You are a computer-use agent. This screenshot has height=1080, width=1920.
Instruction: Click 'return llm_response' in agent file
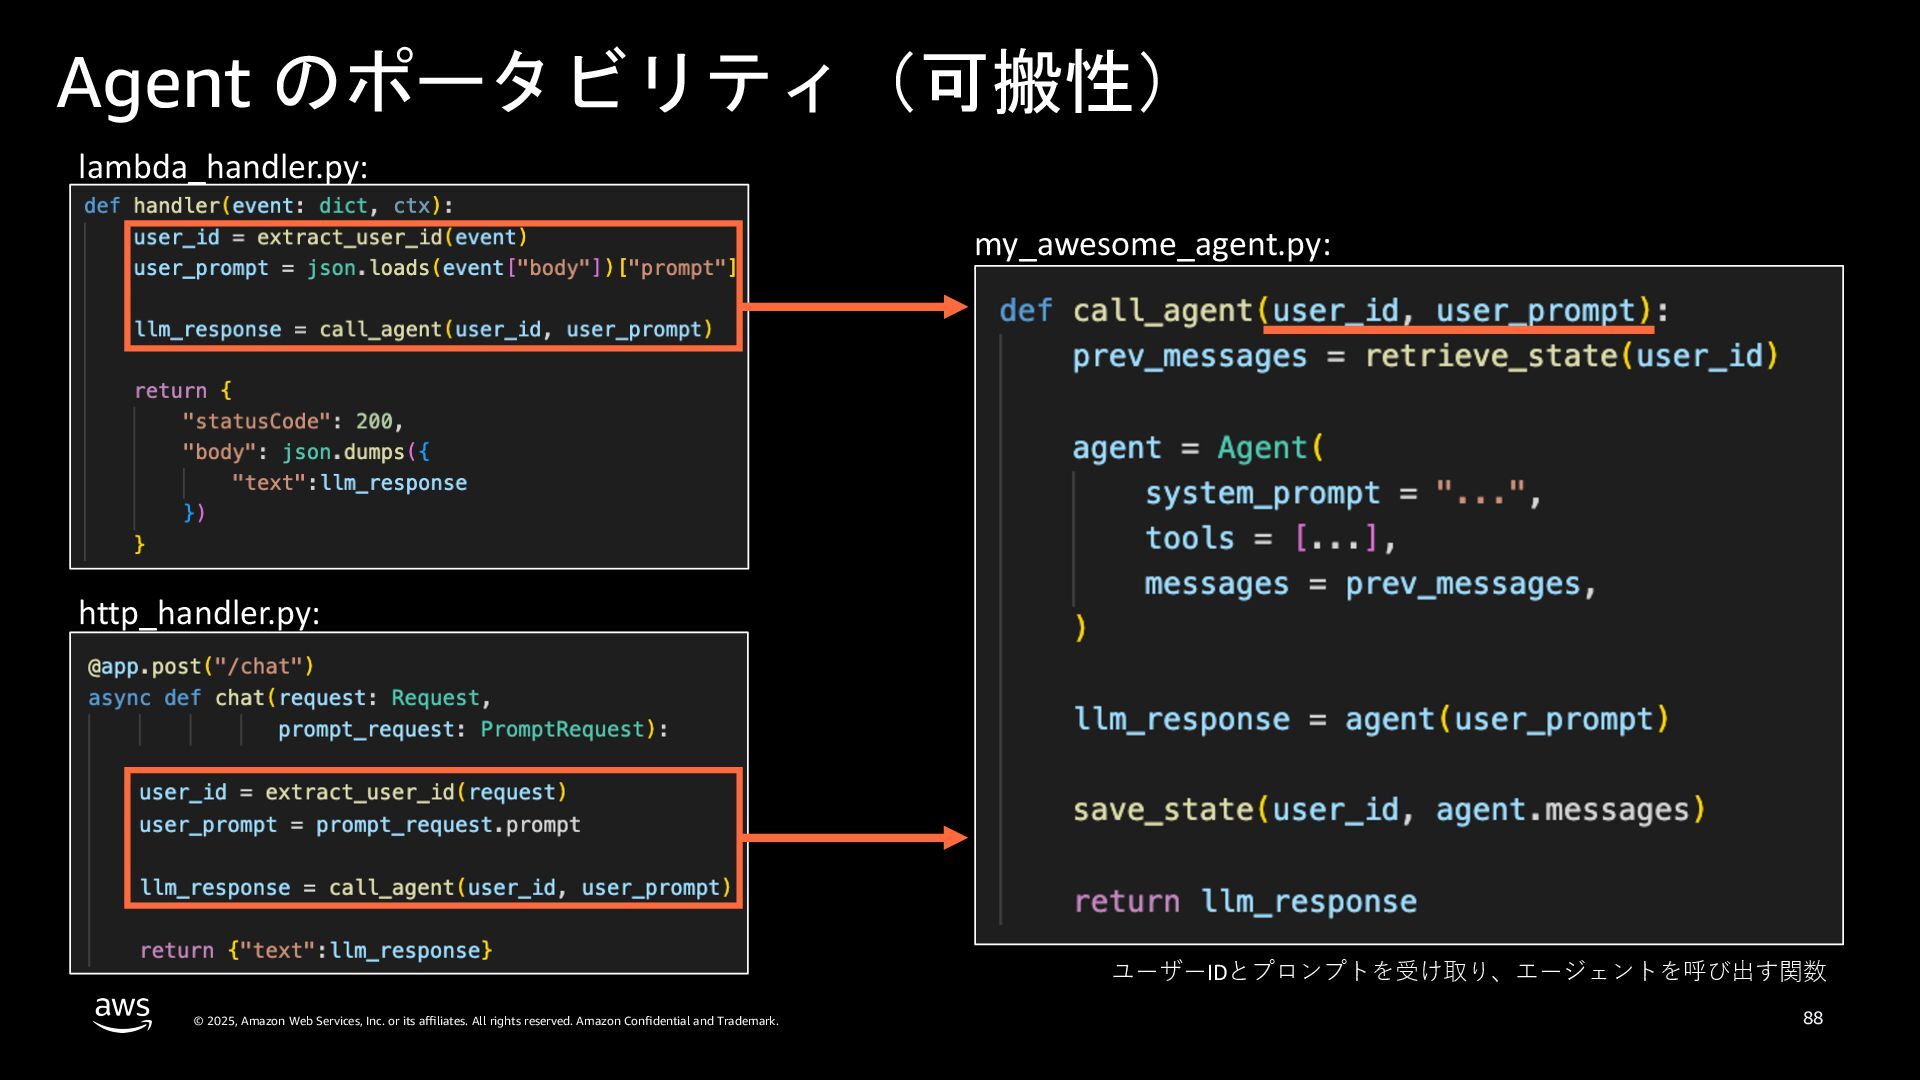pyautogui.click(x=1246, y=902)
